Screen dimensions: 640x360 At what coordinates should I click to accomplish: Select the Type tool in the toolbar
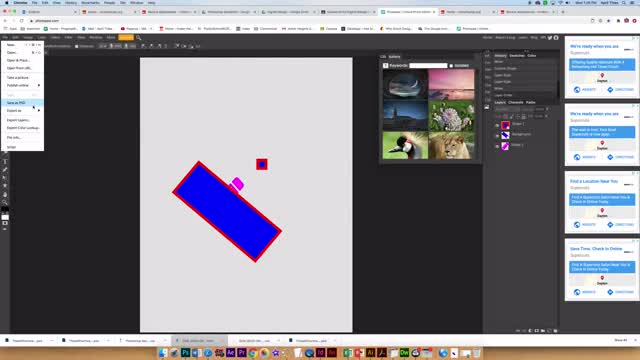(x=5, y=162)
